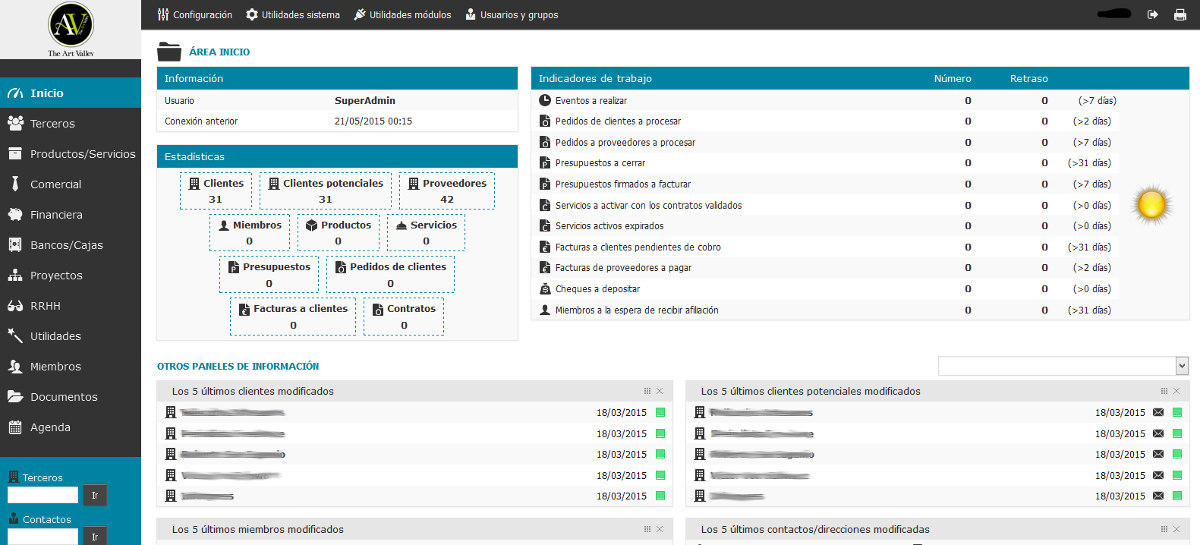
Task: Open the Usuarios y grupos menu
Action: tap(511, 15)
